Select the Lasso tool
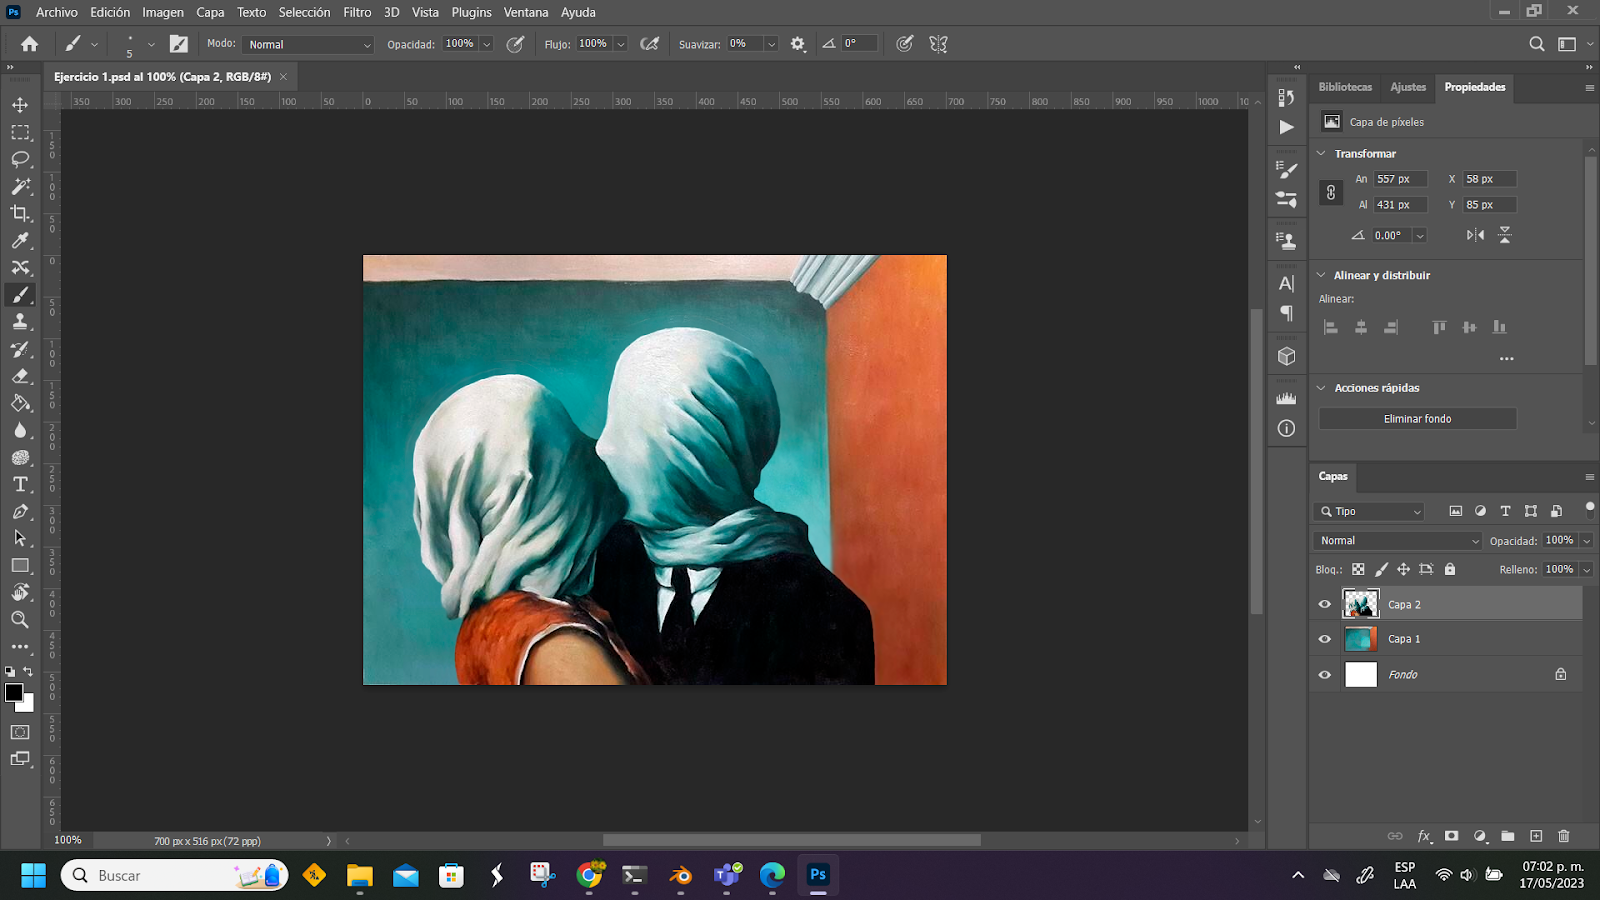This screenshot has height=900, width=1600. [20, 159]
